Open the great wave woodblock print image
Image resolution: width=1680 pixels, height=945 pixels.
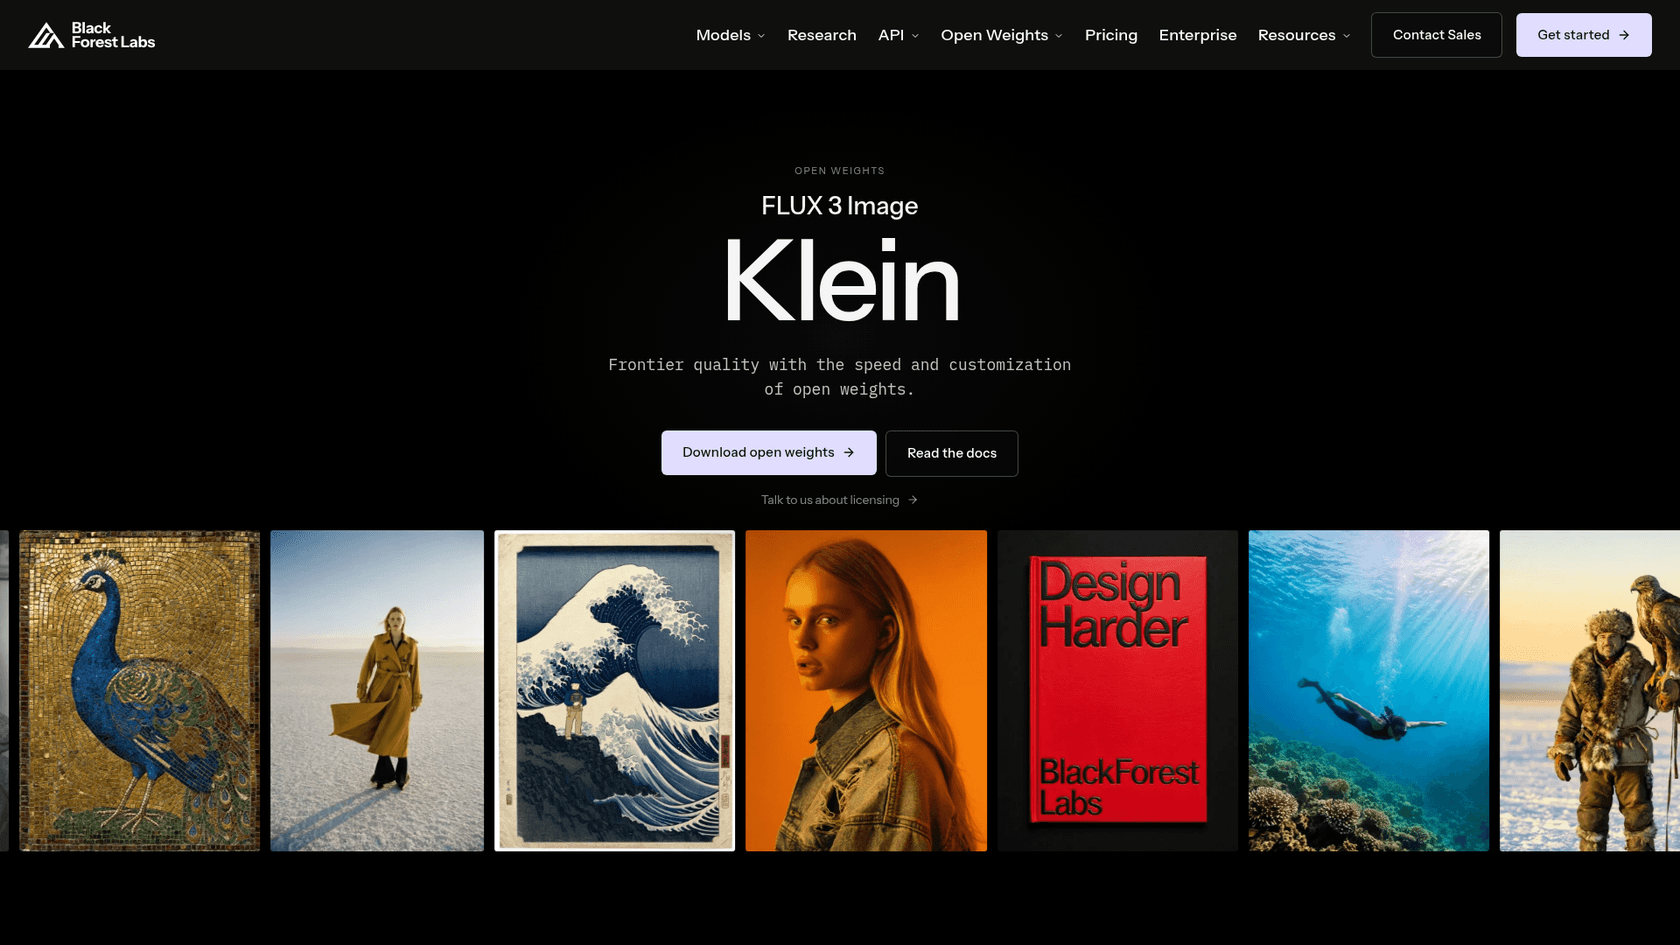pyautogui.click(x=614, y=691)
